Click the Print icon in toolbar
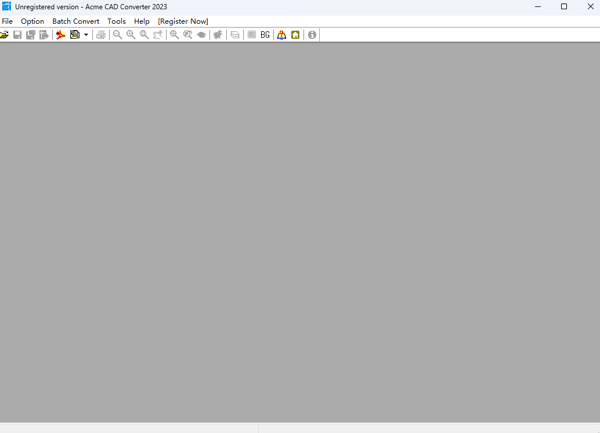Viewport: 600px width, 433px height. pyautogui.click(x=101, y=35)
